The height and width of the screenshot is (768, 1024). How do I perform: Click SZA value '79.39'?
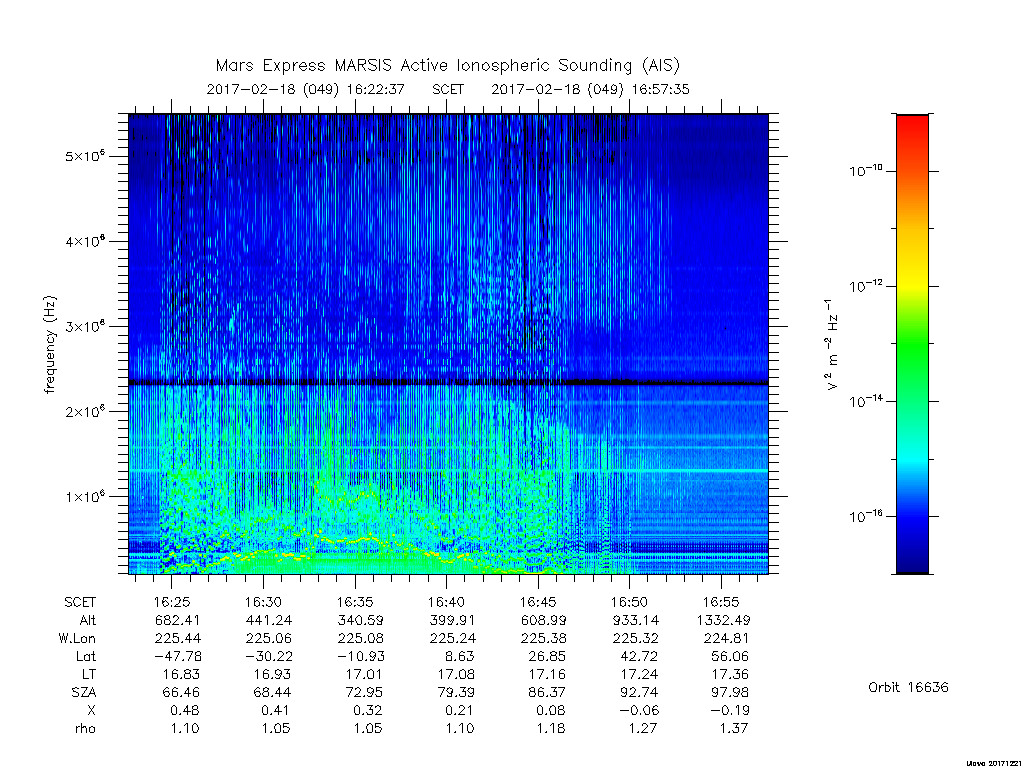click(455, 692)
